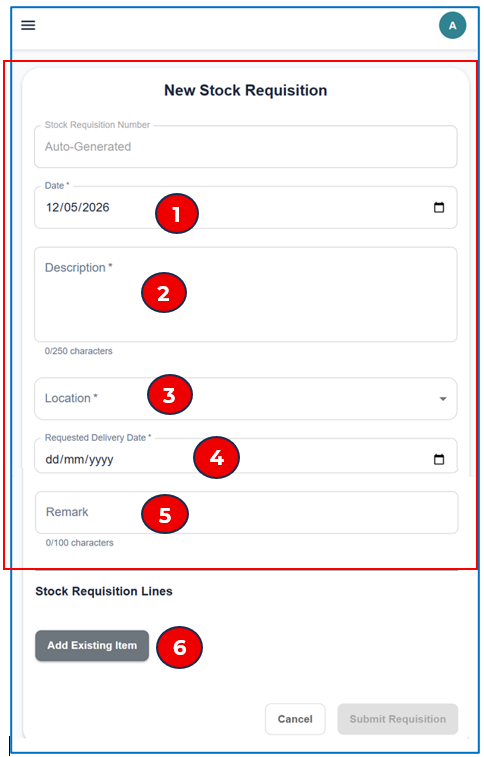Click the dd/mm/yyyy delivery date placeholder
The image size is (484, 757).
click(x=79, y=459)
